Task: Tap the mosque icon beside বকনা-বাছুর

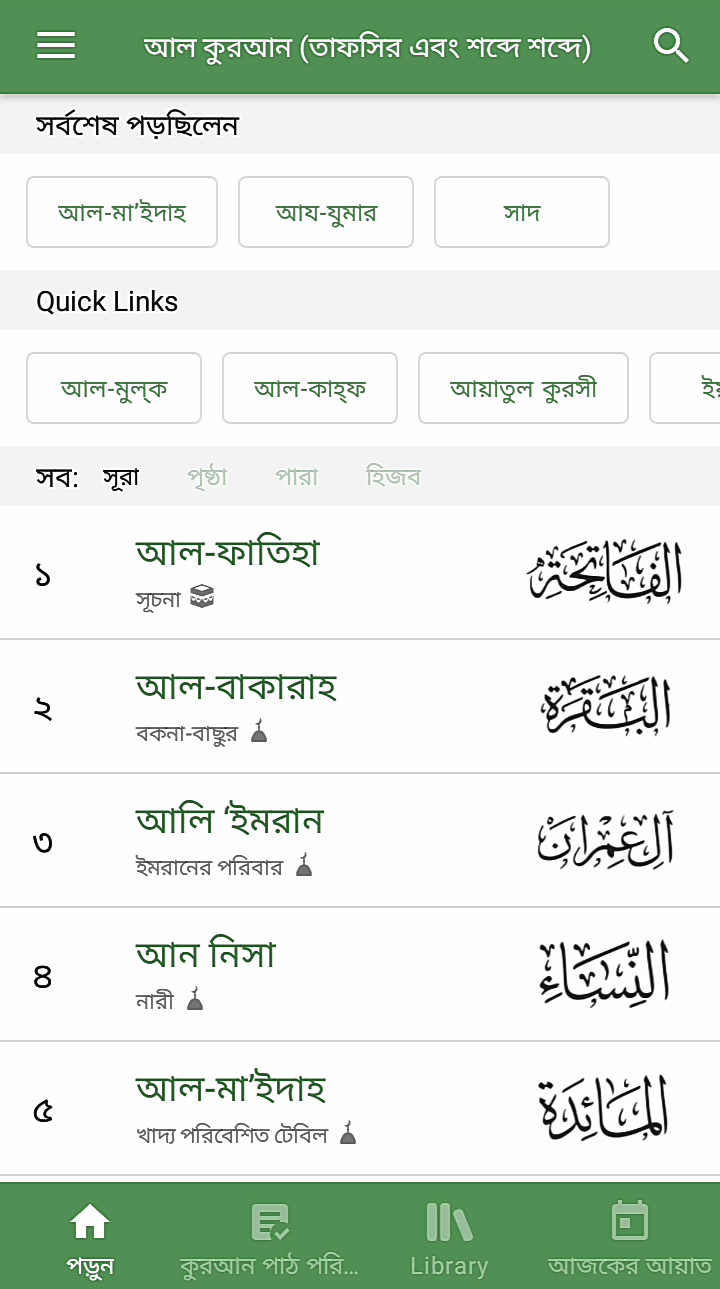Action: click(259, 732)
